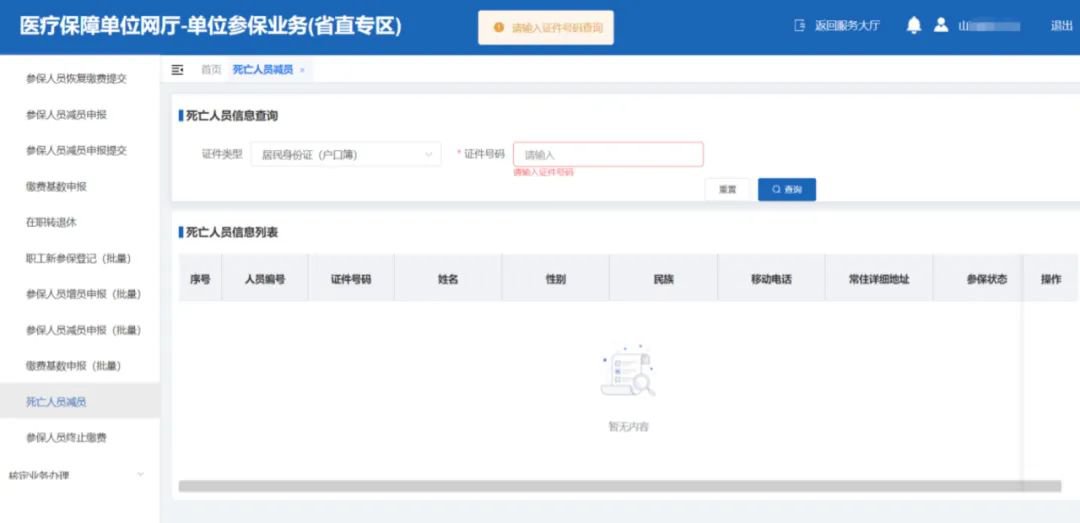Open 参保人员减员申报（批量） menu item
This screenshot has height=523, width=1080.
coord(83,330)
